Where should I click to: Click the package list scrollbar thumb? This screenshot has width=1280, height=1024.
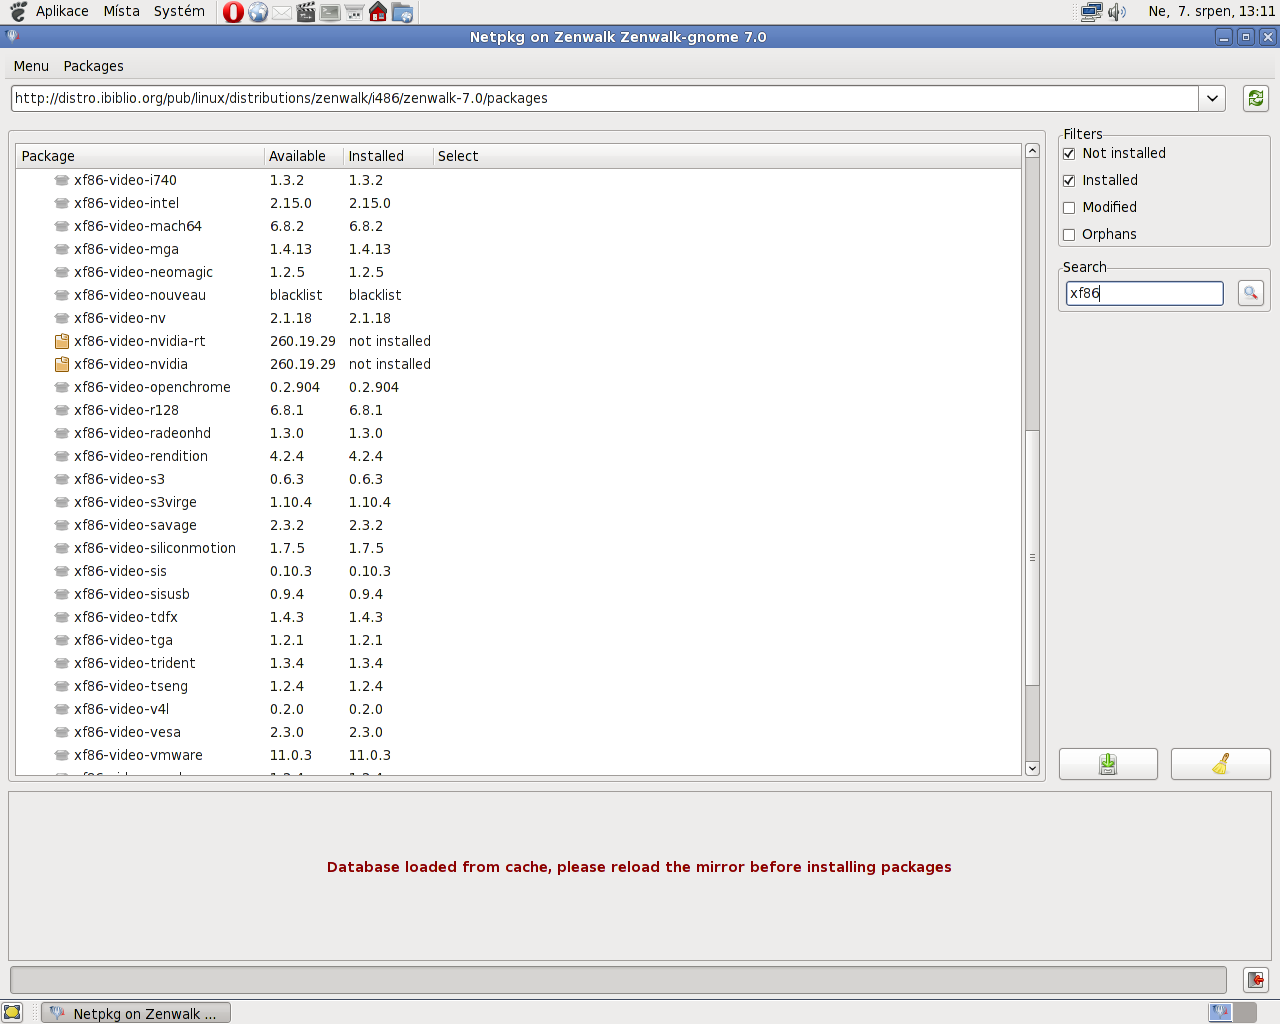click(x=1033, y=557)
